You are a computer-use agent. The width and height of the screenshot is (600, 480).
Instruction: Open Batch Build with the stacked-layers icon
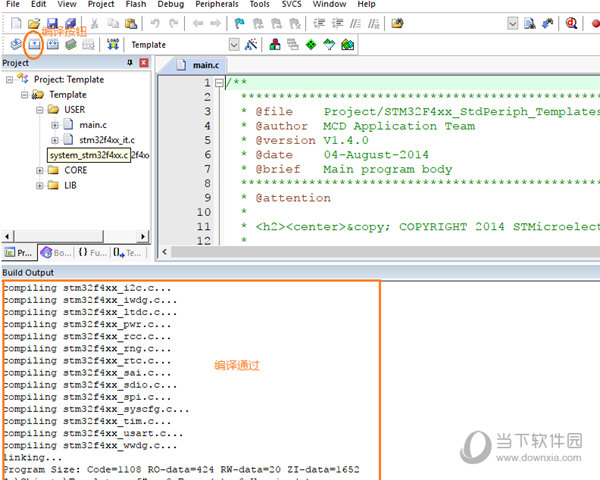click(70, 44)
